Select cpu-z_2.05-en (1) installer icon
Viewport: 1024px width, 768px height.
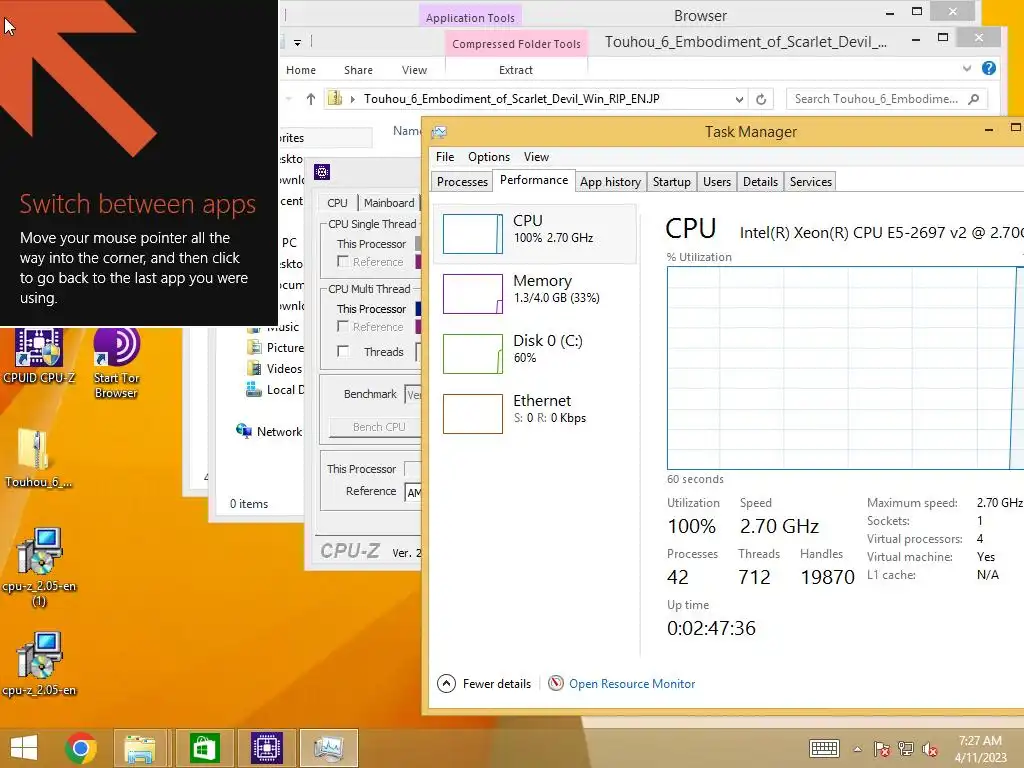(39, 568)
